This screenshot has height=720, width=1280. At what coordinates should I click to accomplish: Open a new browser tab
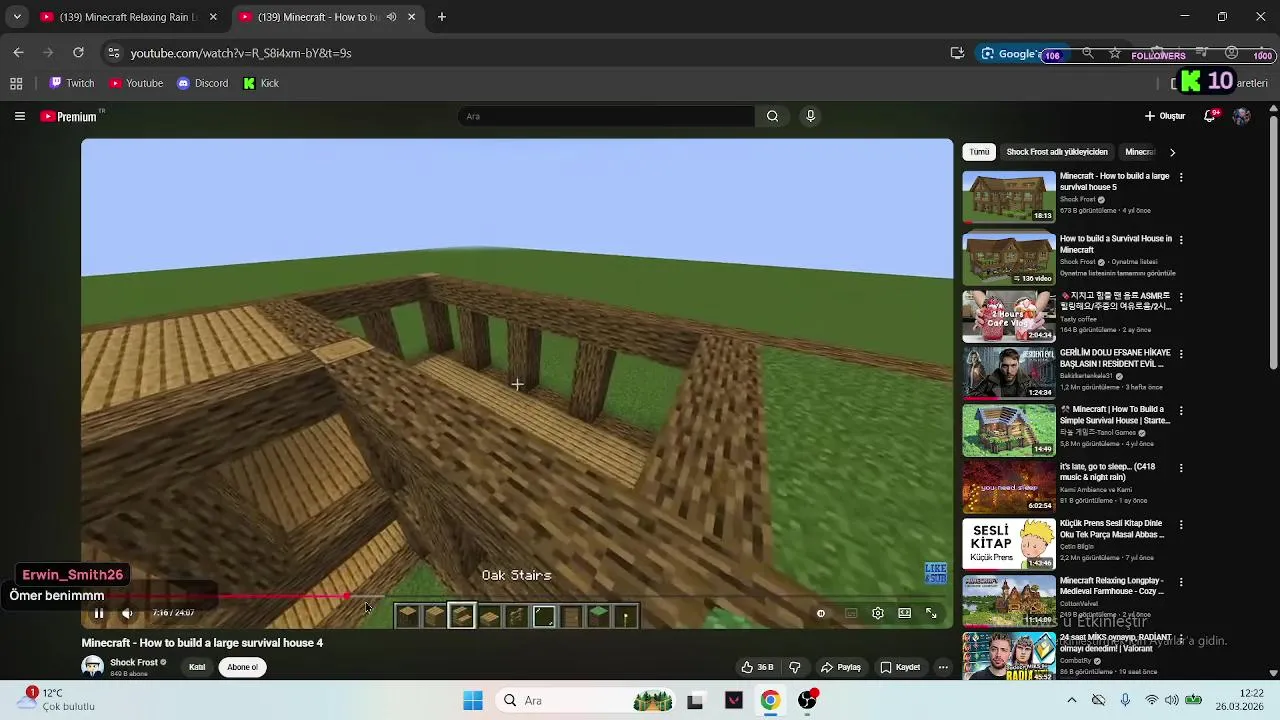tap(442, 17)
